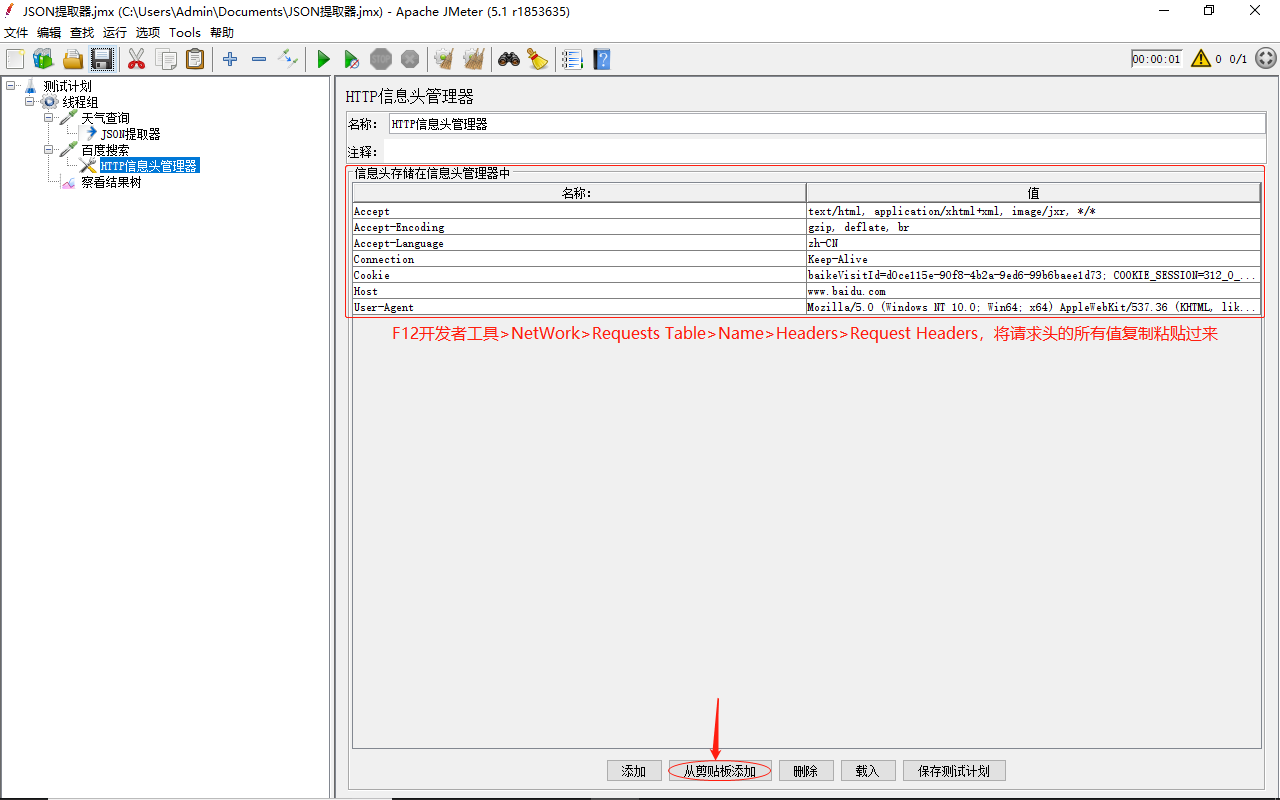Collapse the 百度搜索 tree node
Screen dimensions: 1280x800
click(x=49, y=150)
